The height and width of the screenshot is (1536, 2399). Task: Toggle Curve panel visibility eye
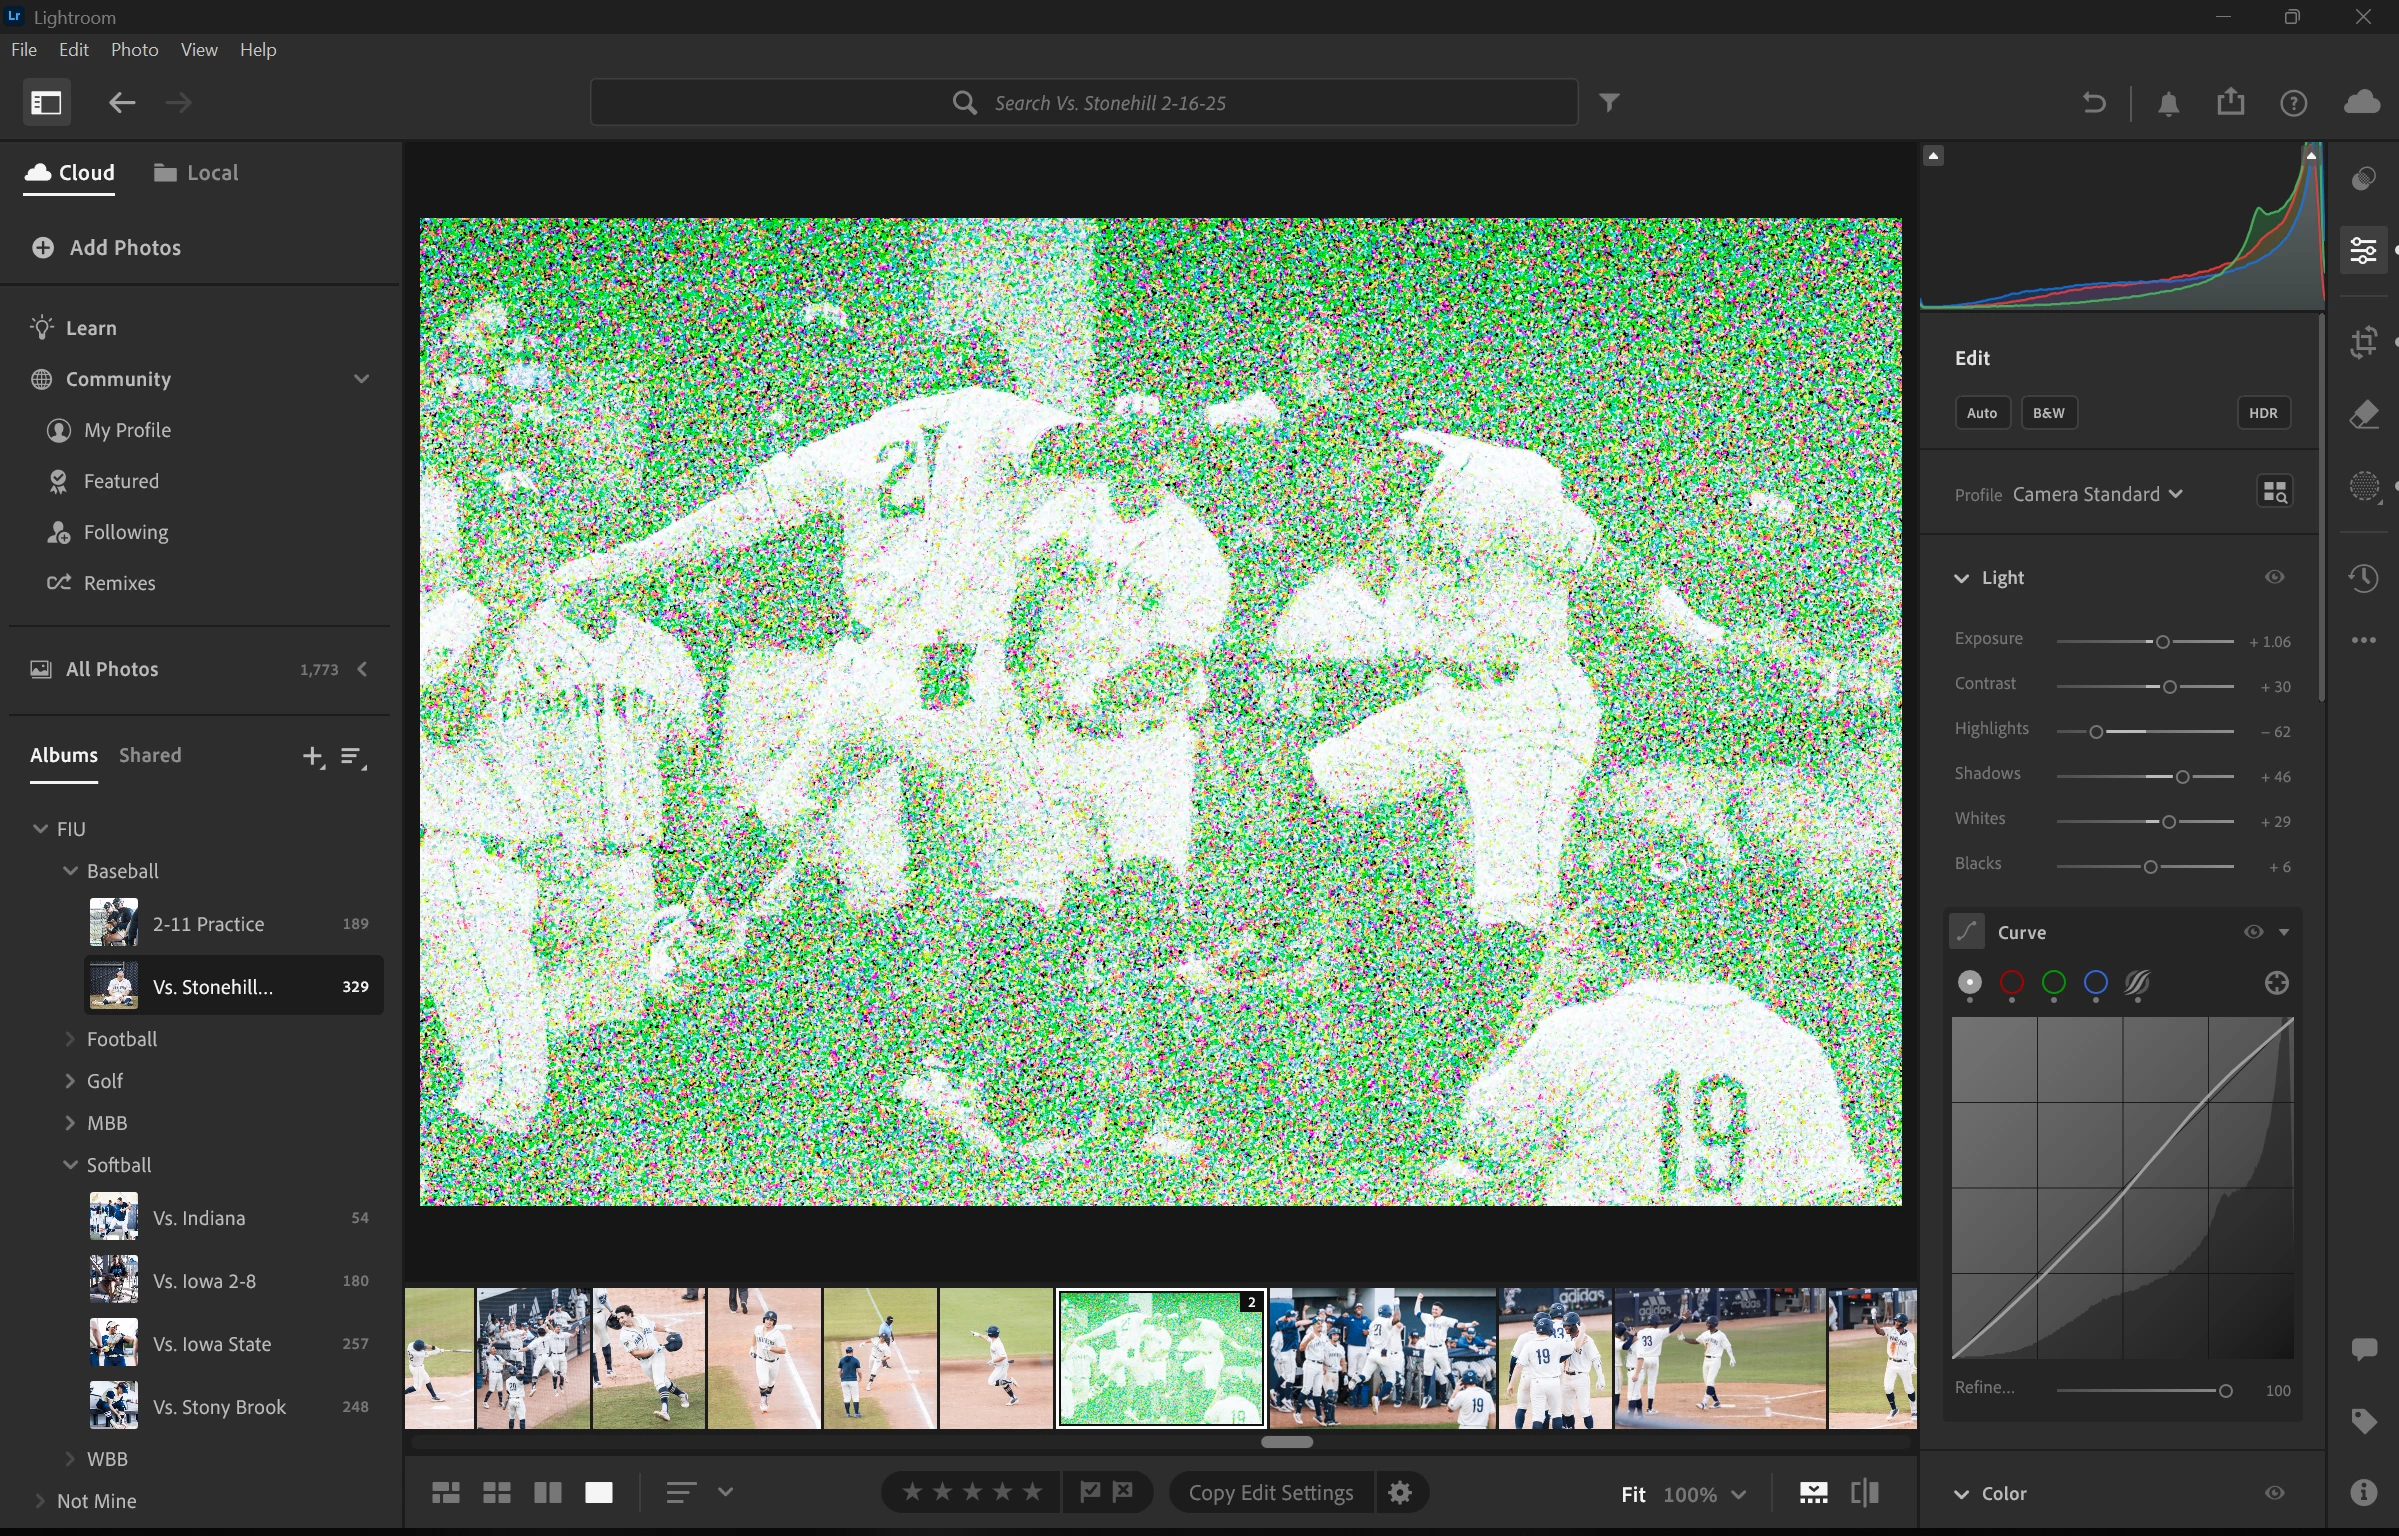[x=2252, y=932]
